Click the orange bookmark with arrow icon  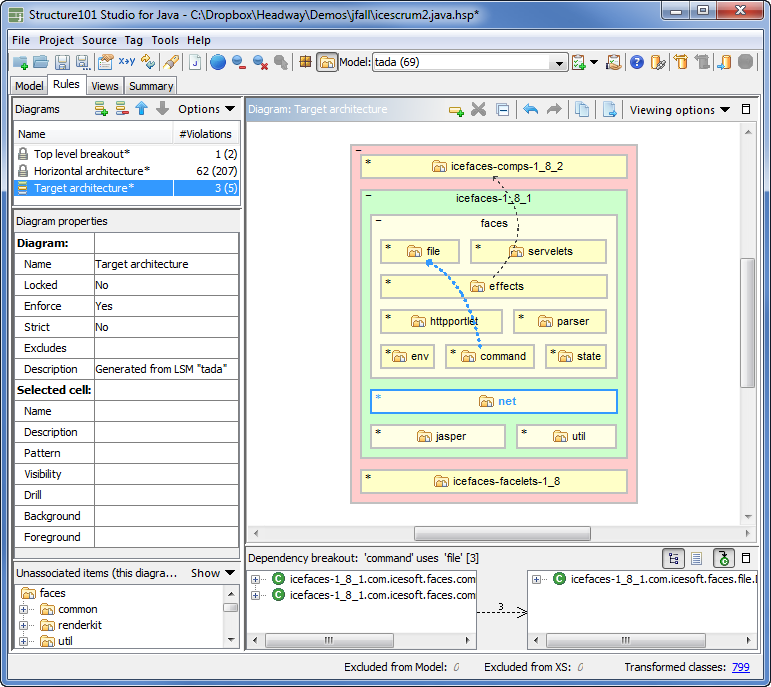(x=724, y=62)
